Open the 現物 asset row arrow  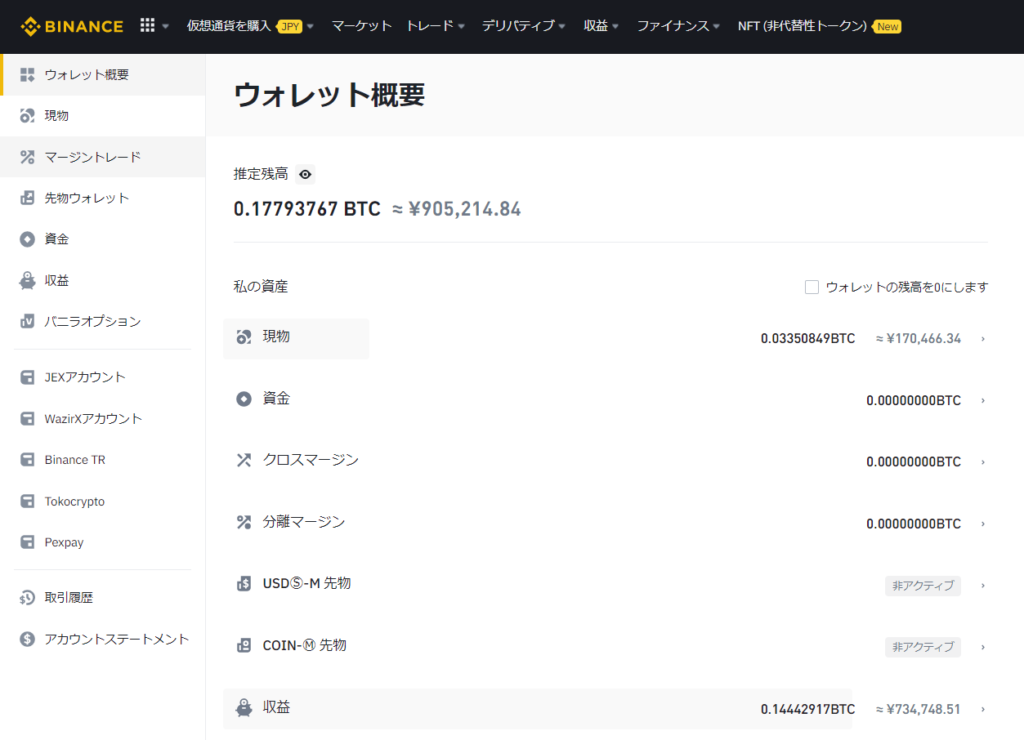click(983, 339)
